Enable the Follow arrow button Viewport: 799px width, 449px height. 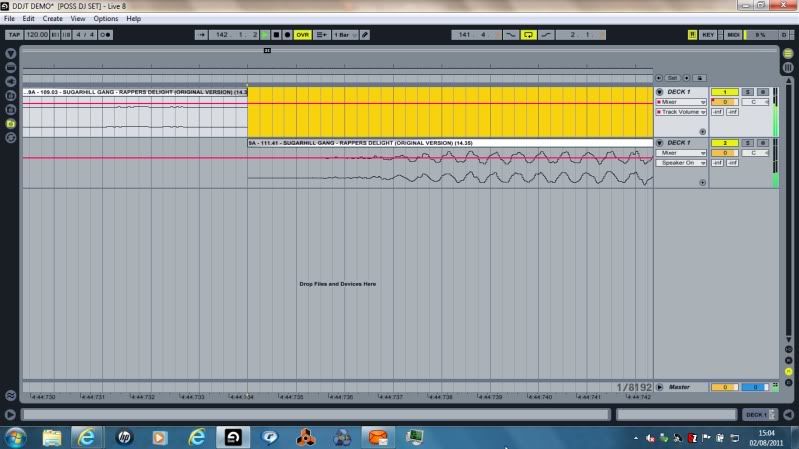pos(202,34)
